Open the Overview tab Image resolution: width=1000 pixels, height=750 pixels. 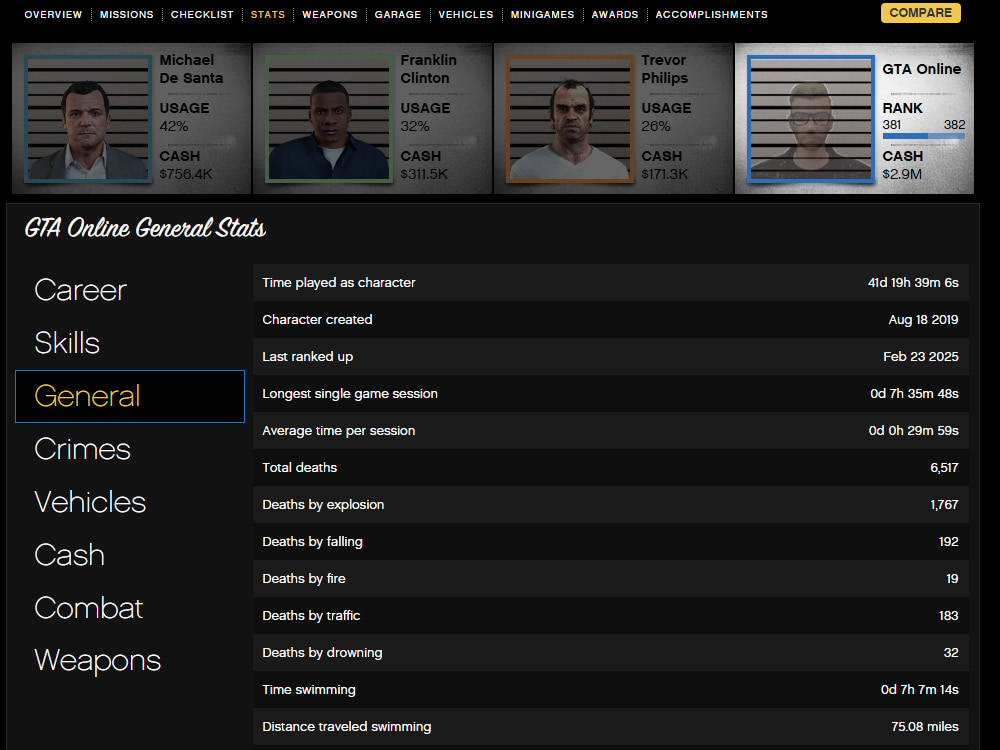(53, 14)
